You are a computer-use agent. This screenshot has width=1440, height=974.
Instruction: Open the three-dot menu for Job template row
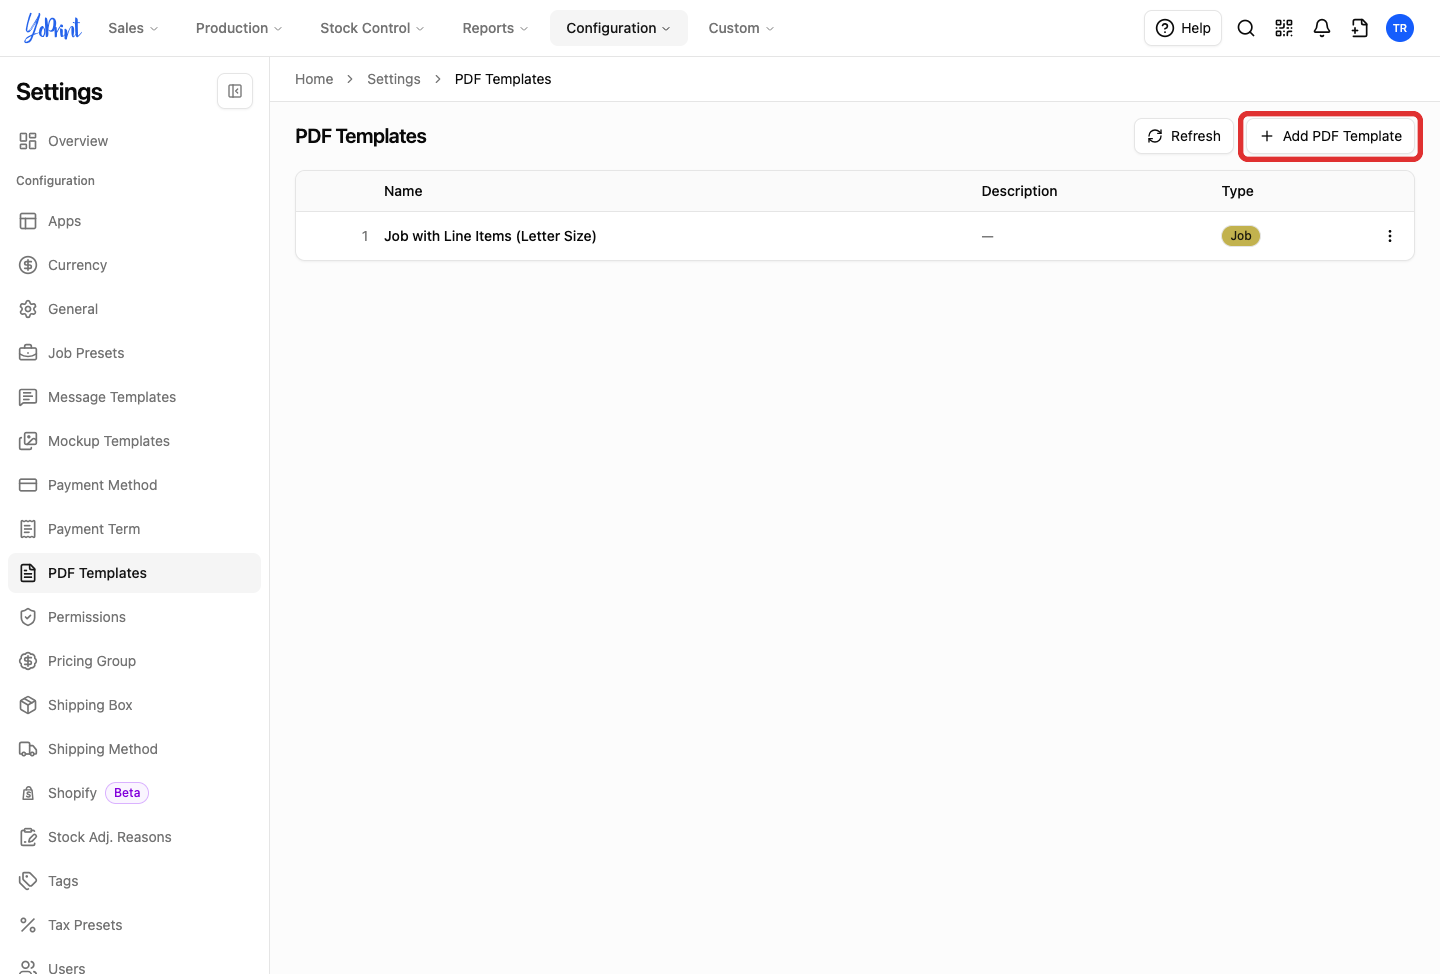1390,236
